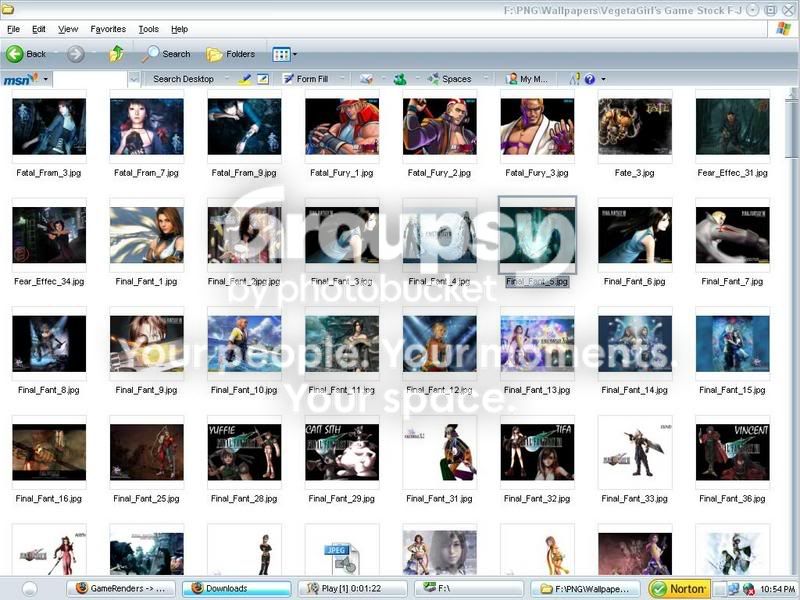Open the File menu

pos(14,29)
